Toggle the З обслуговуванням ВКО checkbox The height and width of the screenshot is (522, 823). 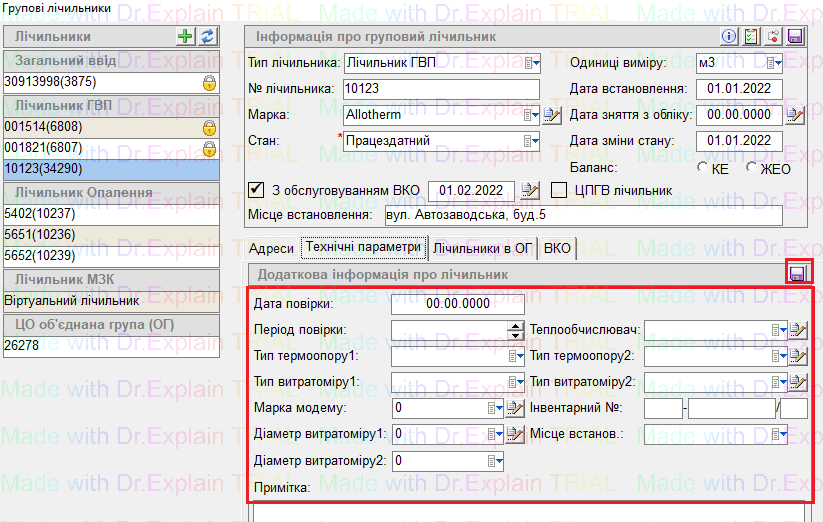pos(255,190)
